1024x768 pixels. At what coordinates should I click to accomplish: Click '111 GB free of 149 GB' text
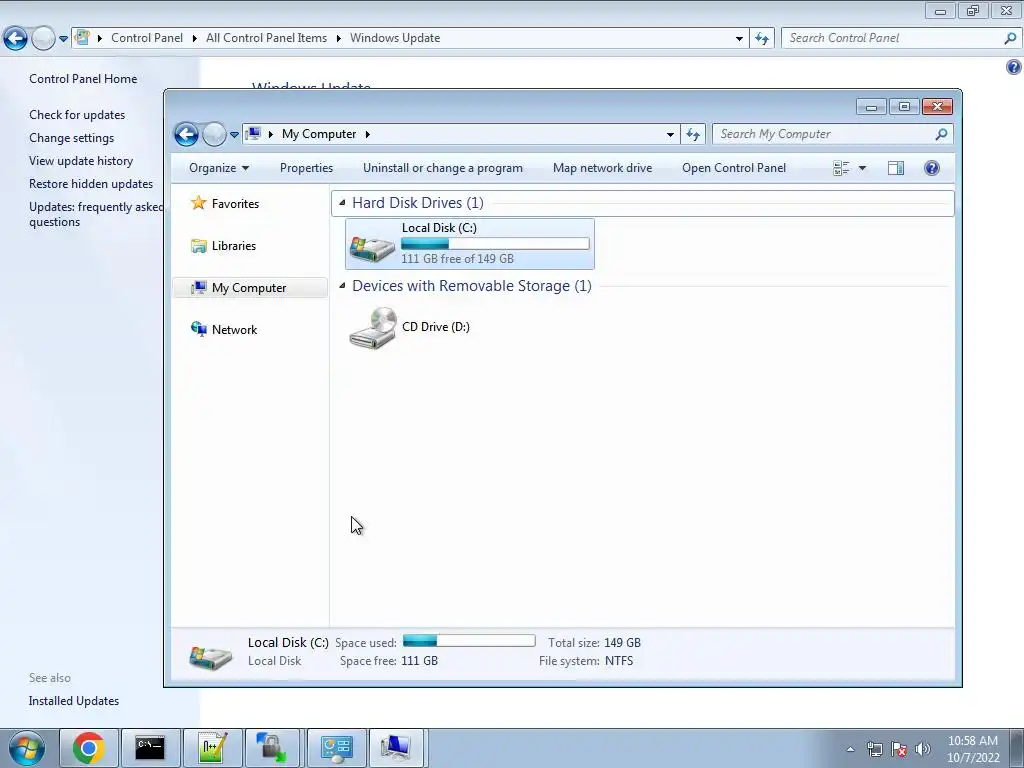click(x=457, y=259)
